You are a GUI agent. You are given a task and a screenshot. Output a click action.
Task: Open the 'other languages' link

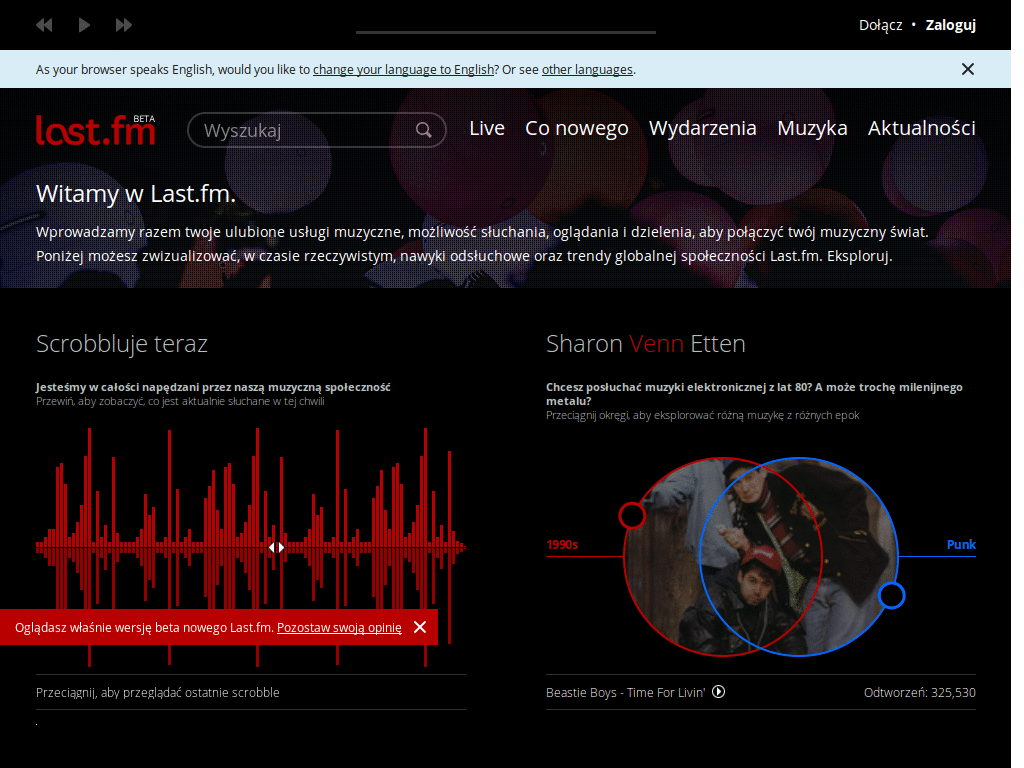(587, 69)
